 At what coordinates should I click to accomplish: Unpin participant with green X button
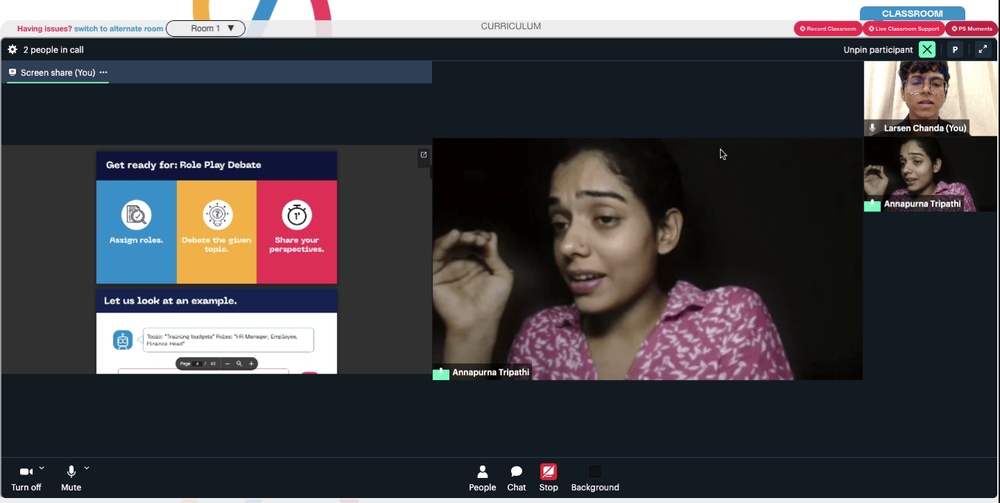(927, 50)
